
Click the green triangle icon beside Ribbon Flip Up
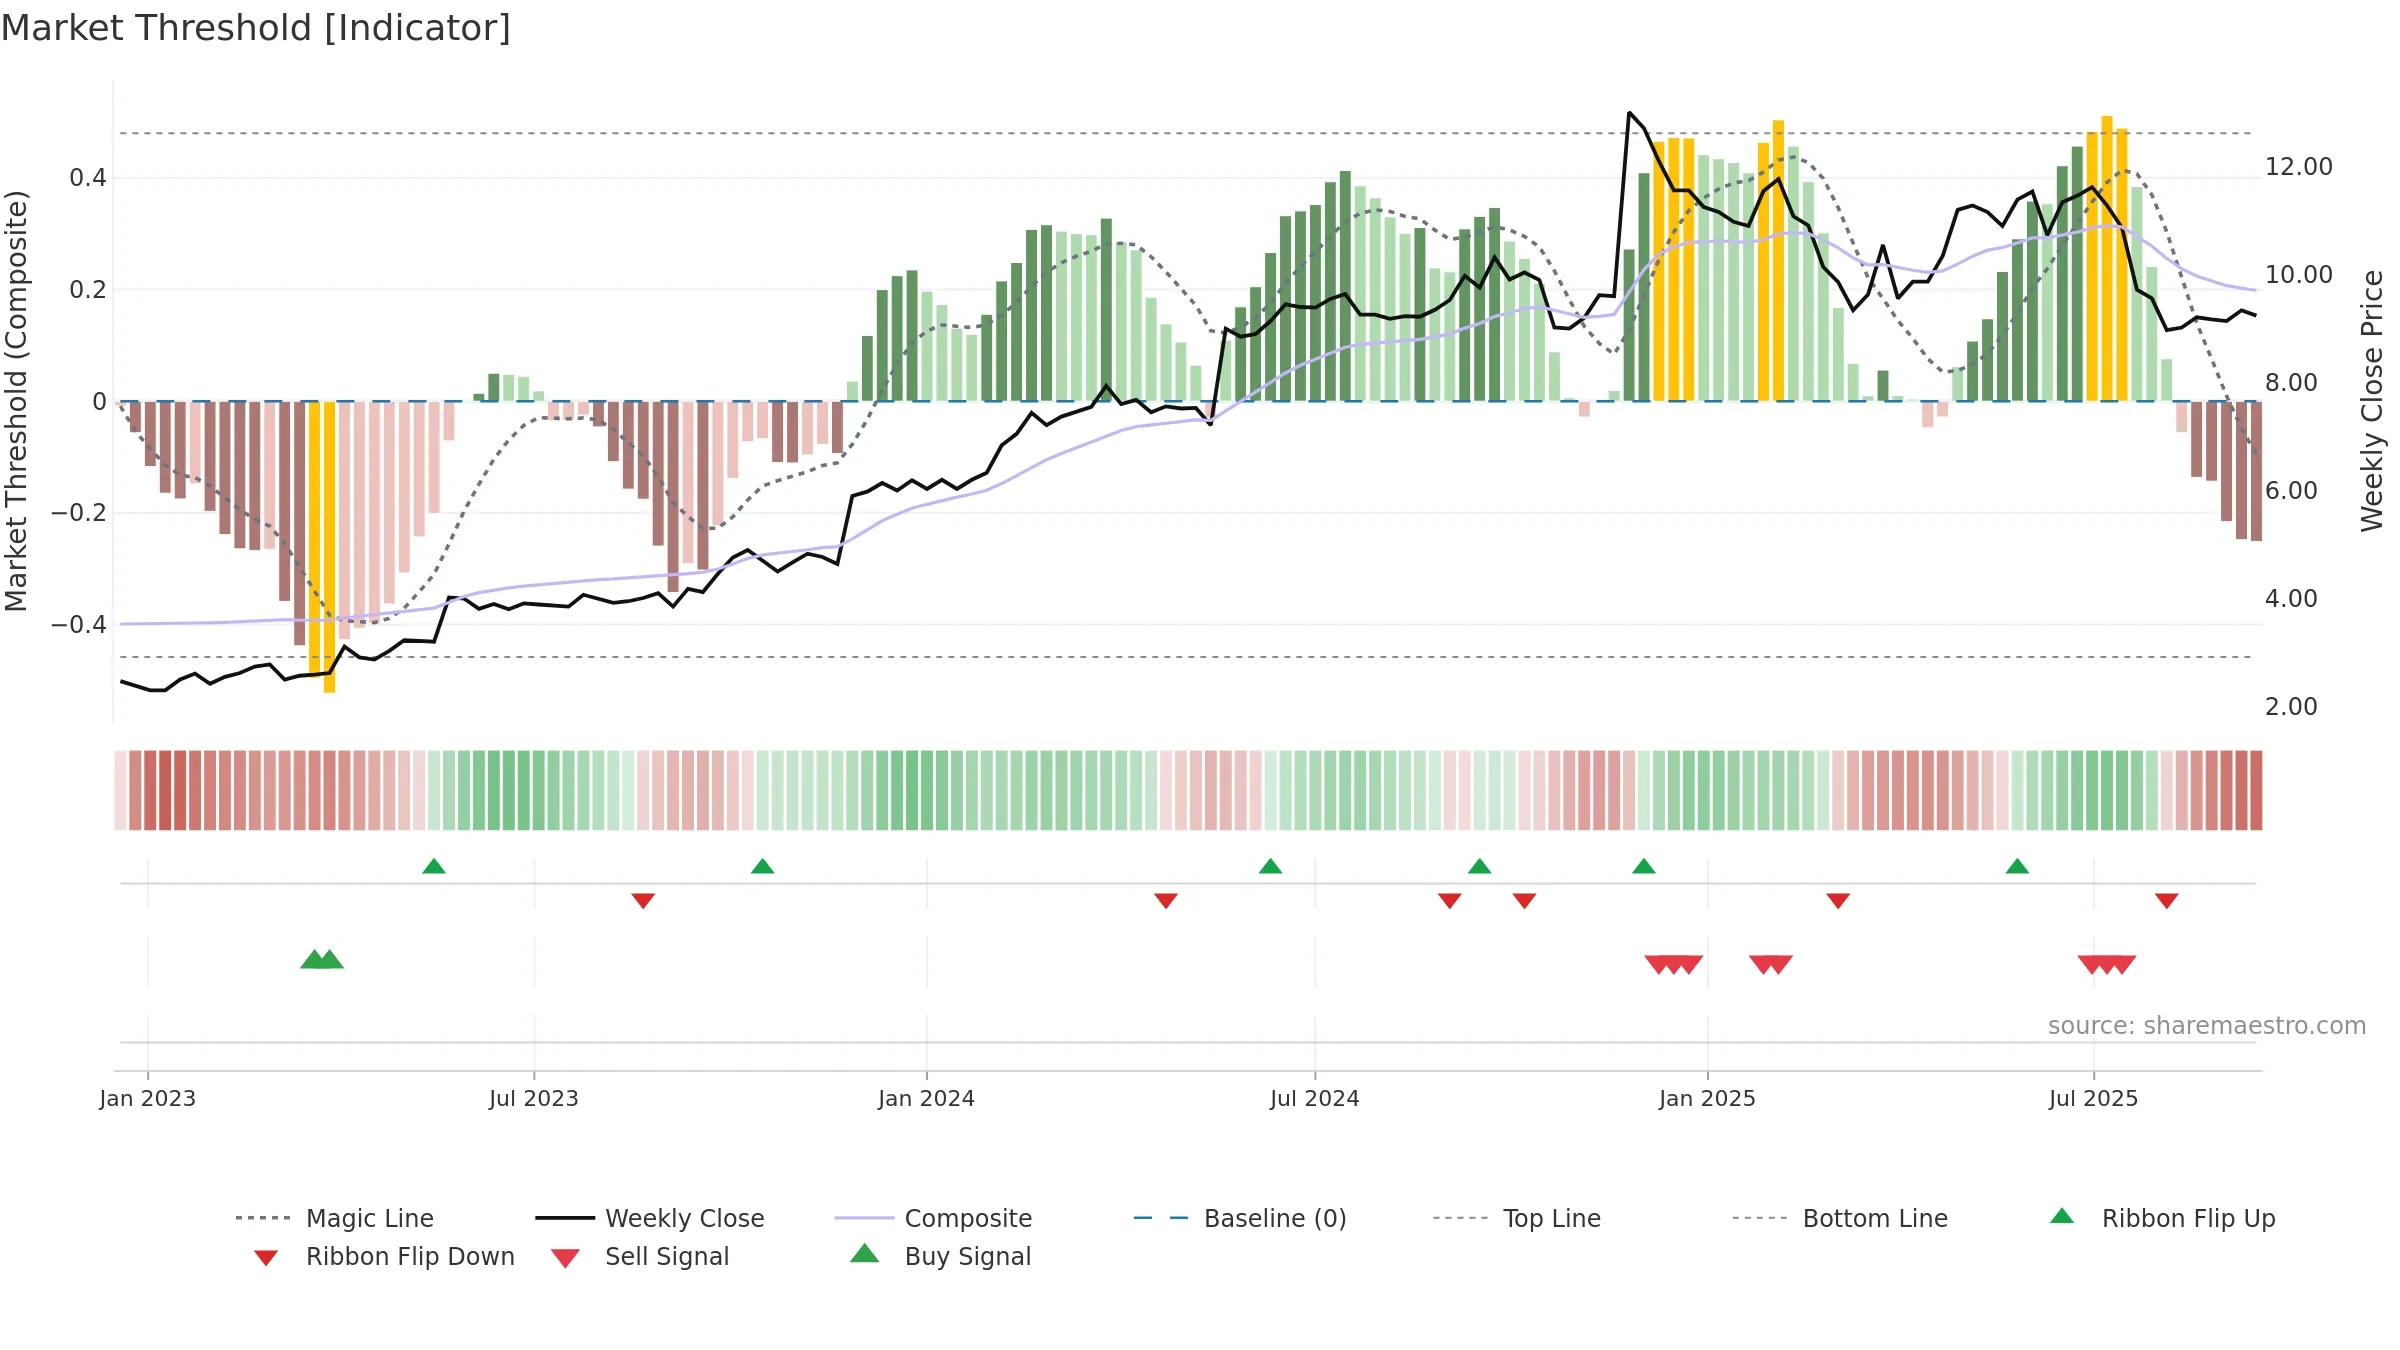click(2062, 1216)
